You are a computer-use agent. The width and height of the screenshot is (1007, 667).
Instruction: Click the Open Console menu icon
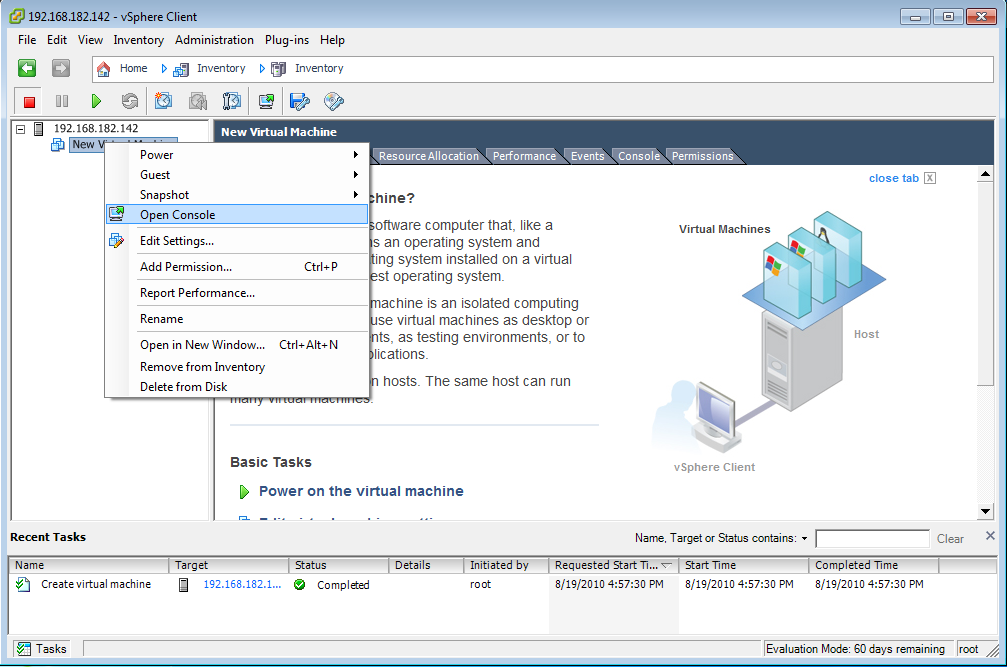point(116,214)
